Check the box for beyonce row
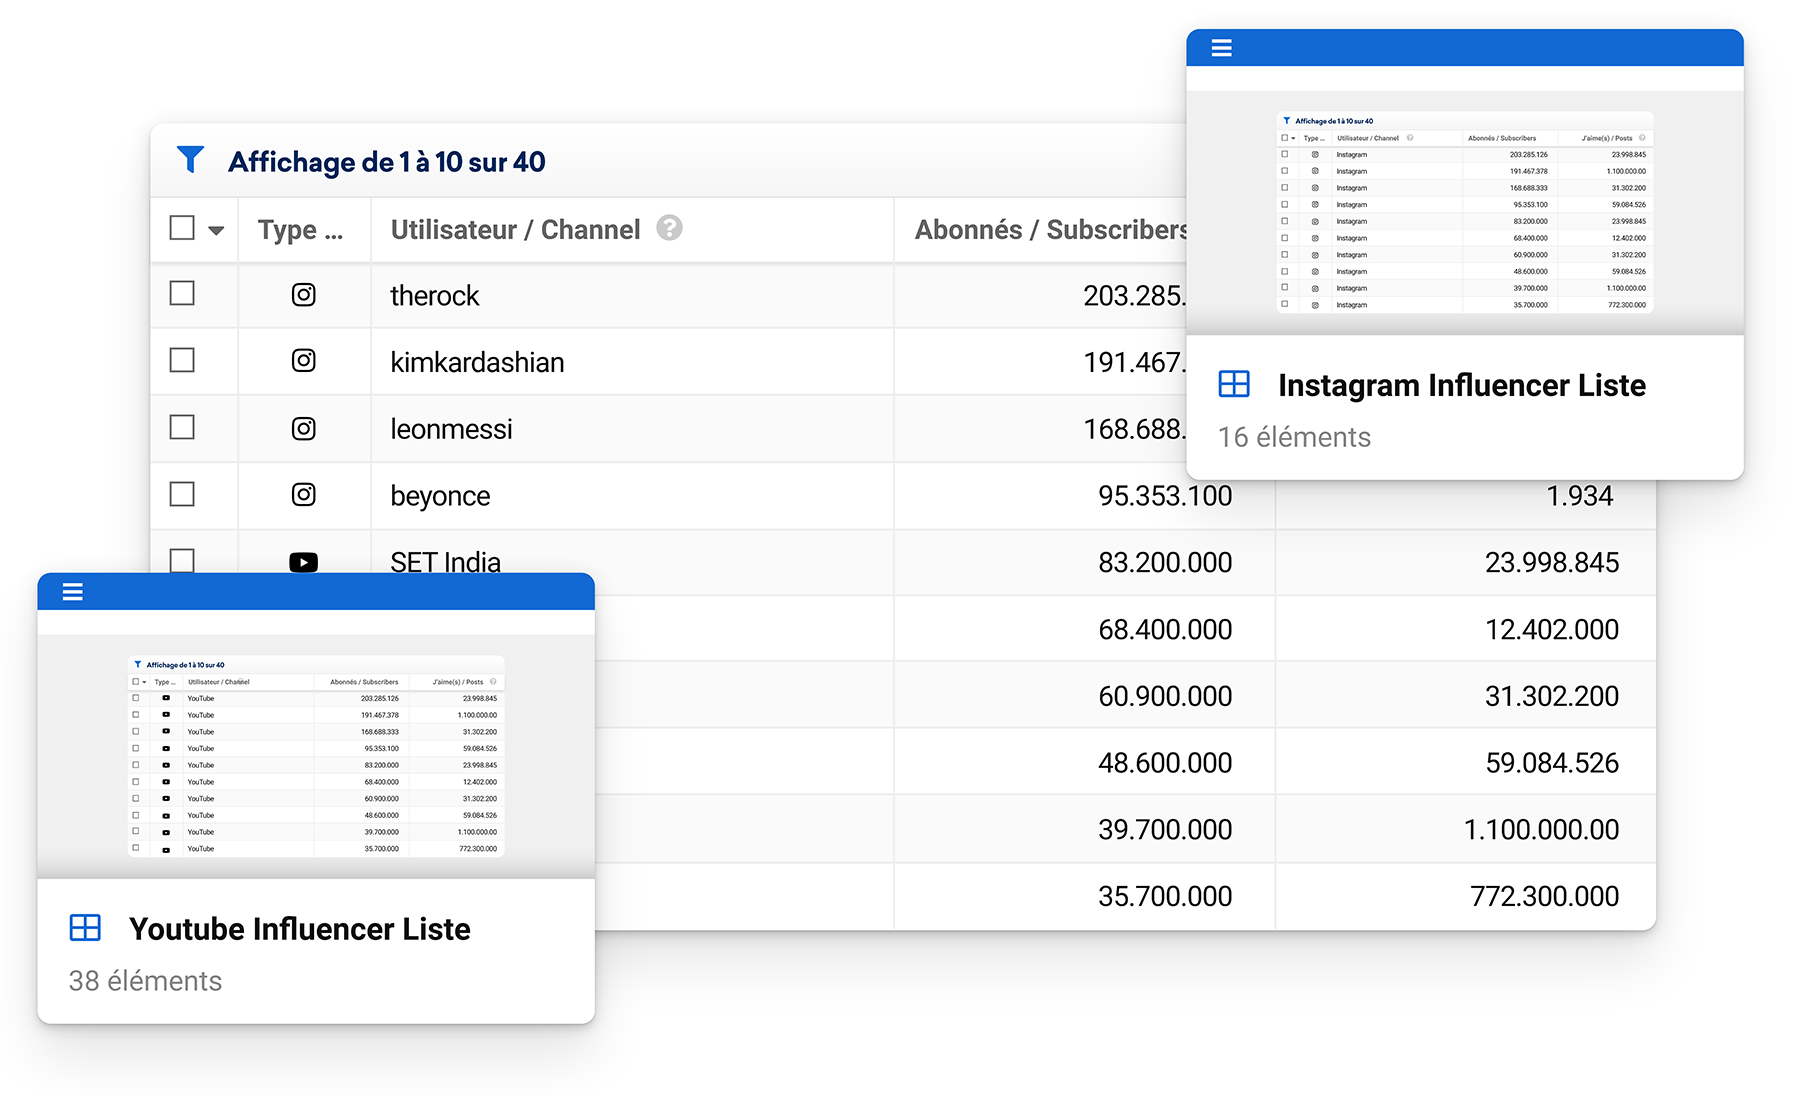The height and width of the screenshot is (1096, 1806). (182, 494)
